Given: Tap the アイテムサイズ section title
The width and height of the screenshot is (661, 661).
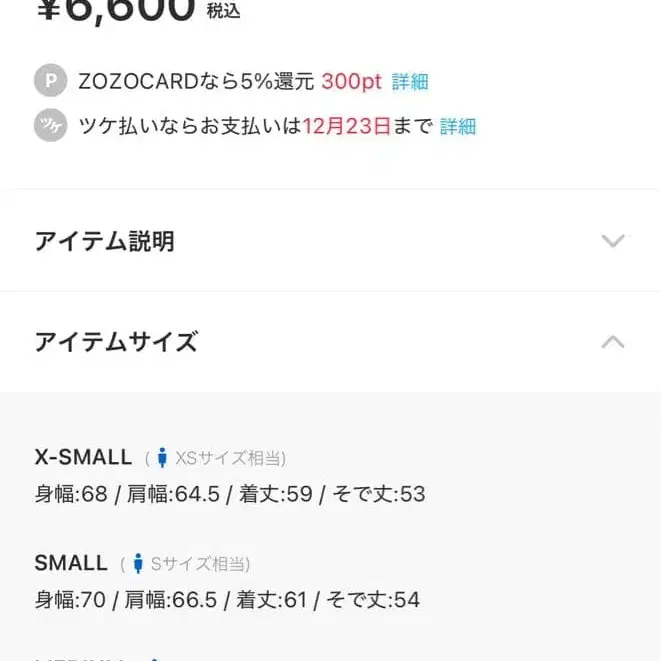Looking at the screenshot, I should tap(116, 342).
